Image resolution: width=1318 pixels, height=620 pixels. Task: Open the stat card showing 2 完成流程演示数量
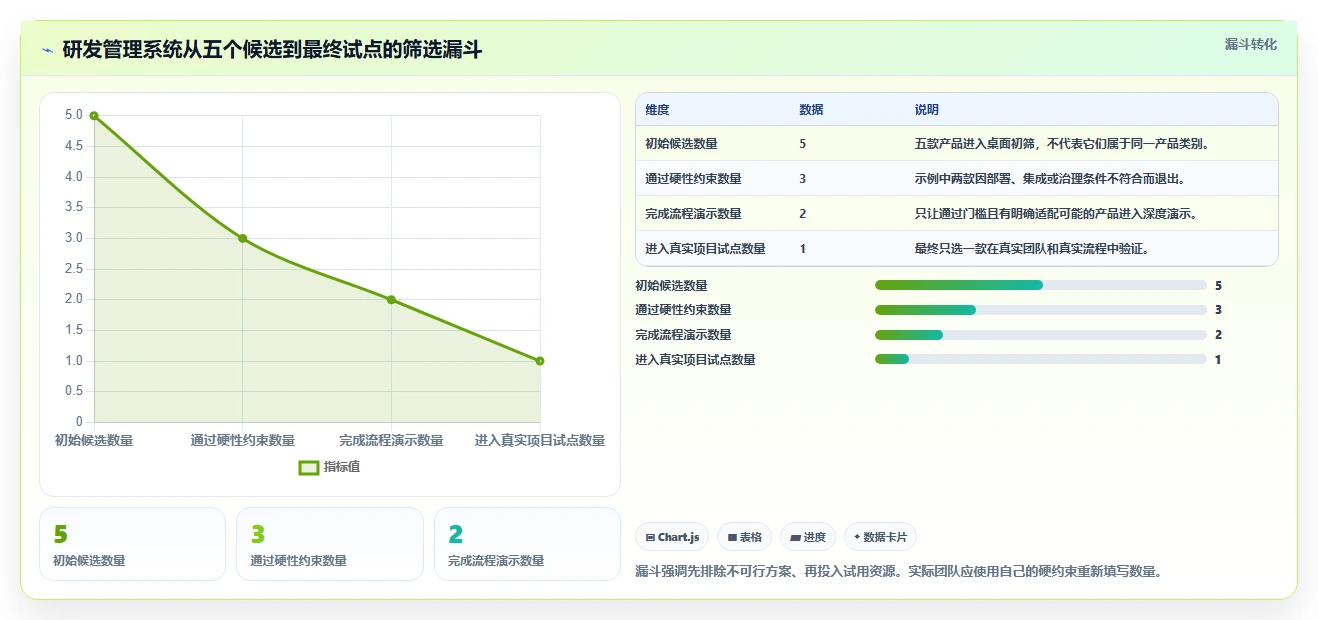[528, 544]
